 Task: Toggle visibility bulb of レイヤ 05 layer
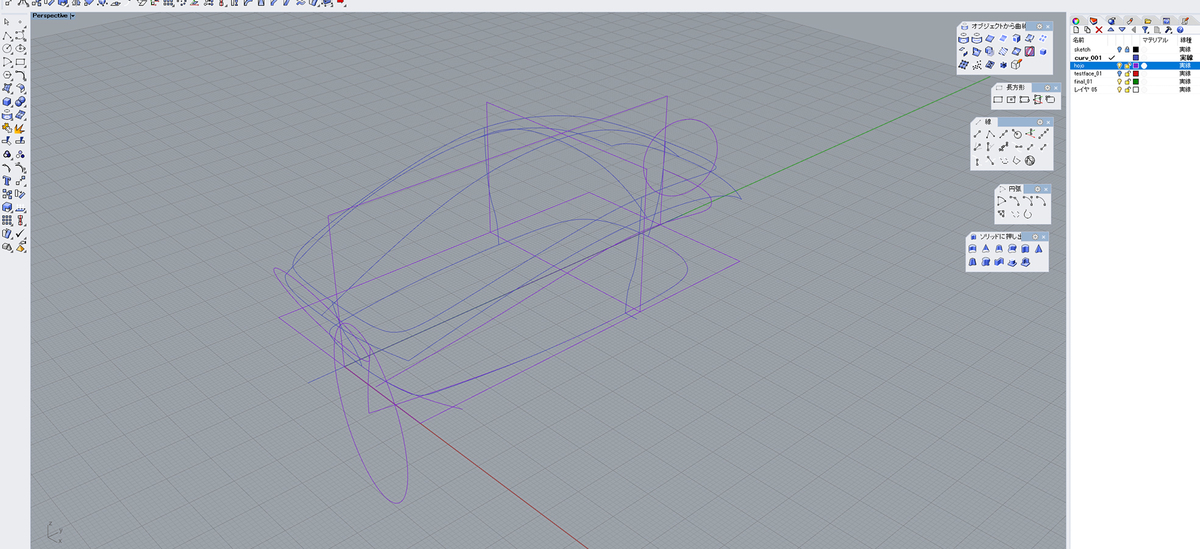click(1119, 90)
